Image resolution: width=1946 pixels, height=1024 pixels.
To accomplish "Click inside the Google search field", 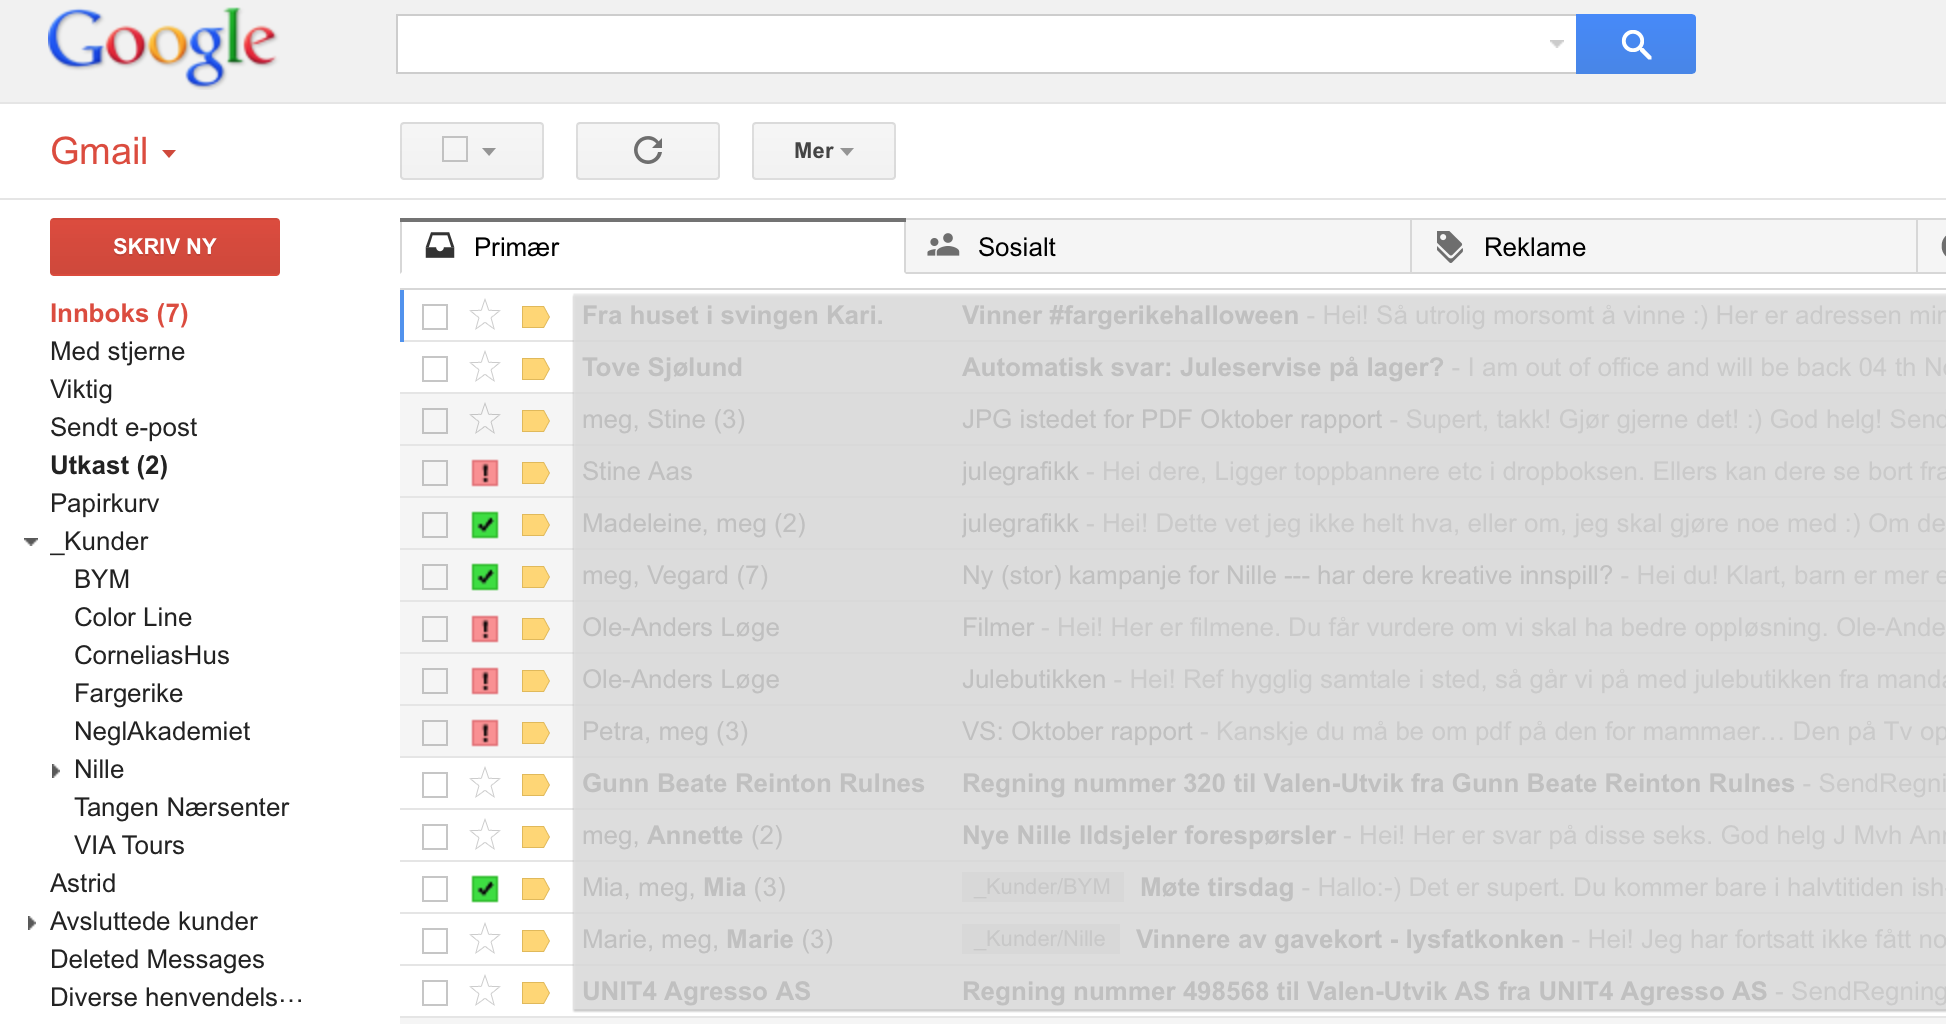I will (970, 44).
